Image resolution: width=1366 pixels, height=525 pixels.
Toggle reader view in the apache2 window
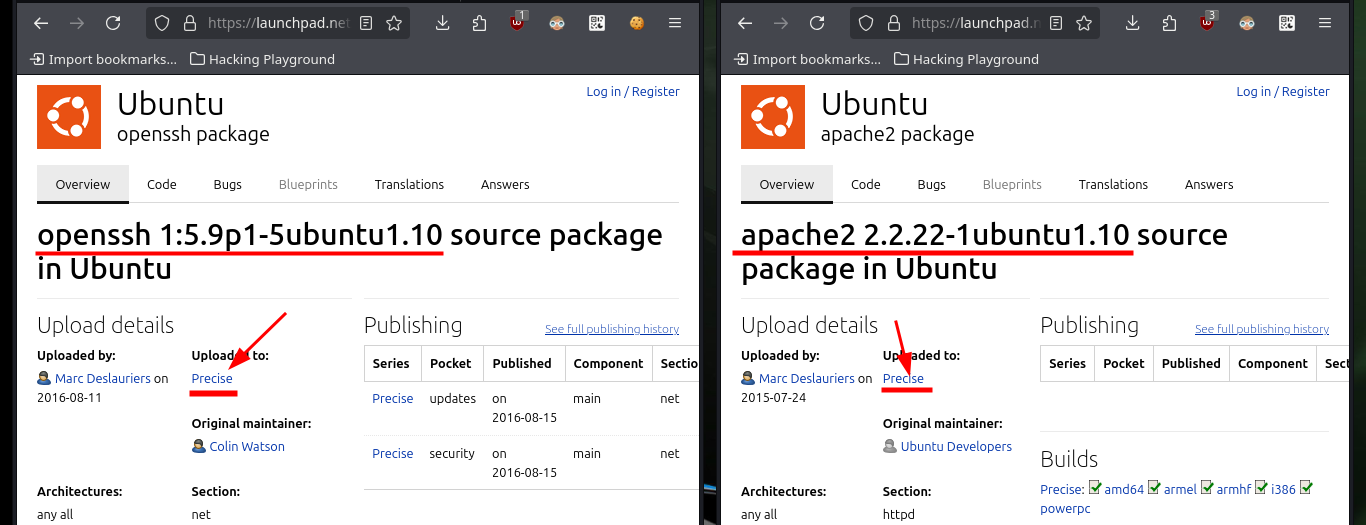point(1056,22)
